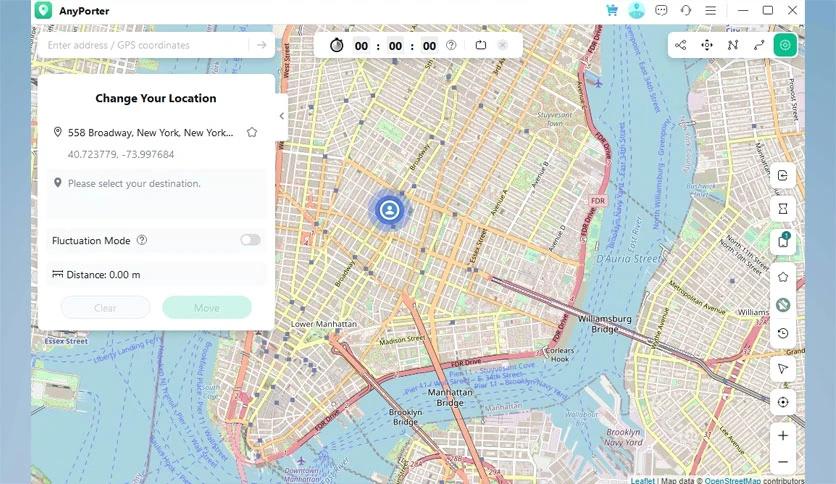Click the timer help question mark
836x484 pixels.
[x=451, y=45]
